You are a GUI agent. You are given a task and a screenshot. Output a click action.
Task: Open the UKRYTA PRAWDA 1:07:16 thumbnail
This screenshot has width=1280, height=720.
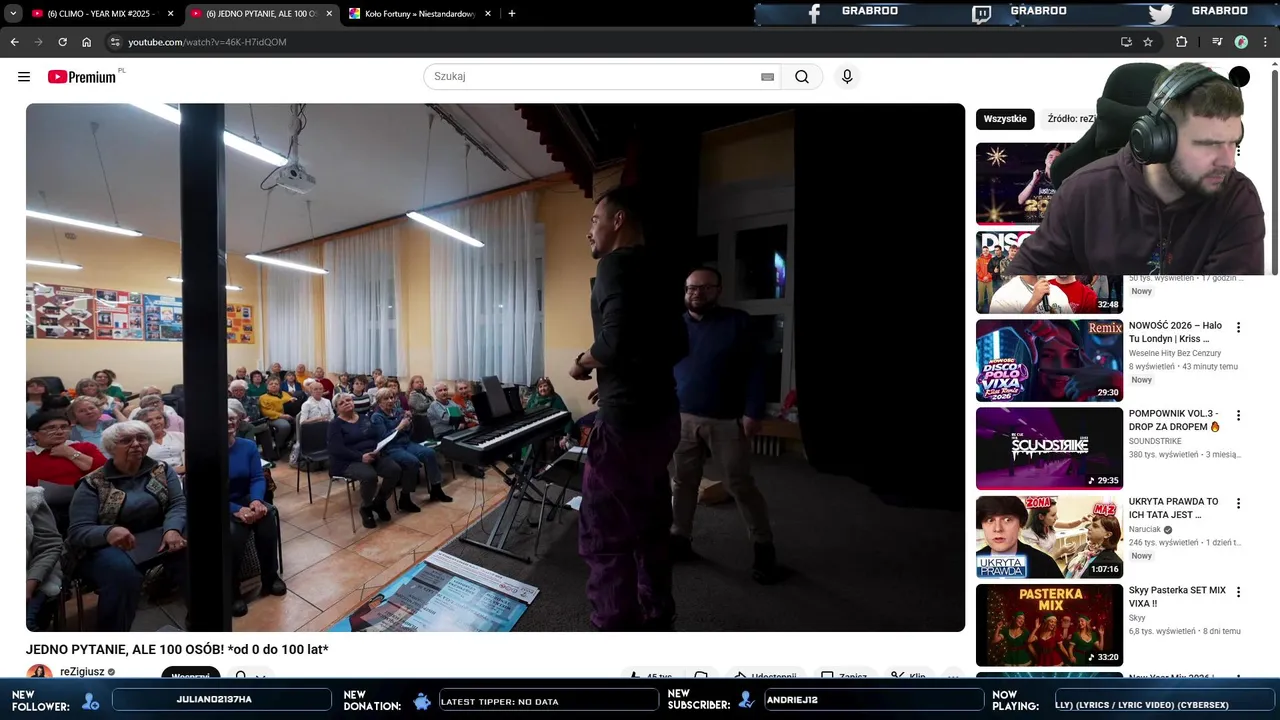pyautogui.click(x=1049, y=537)
